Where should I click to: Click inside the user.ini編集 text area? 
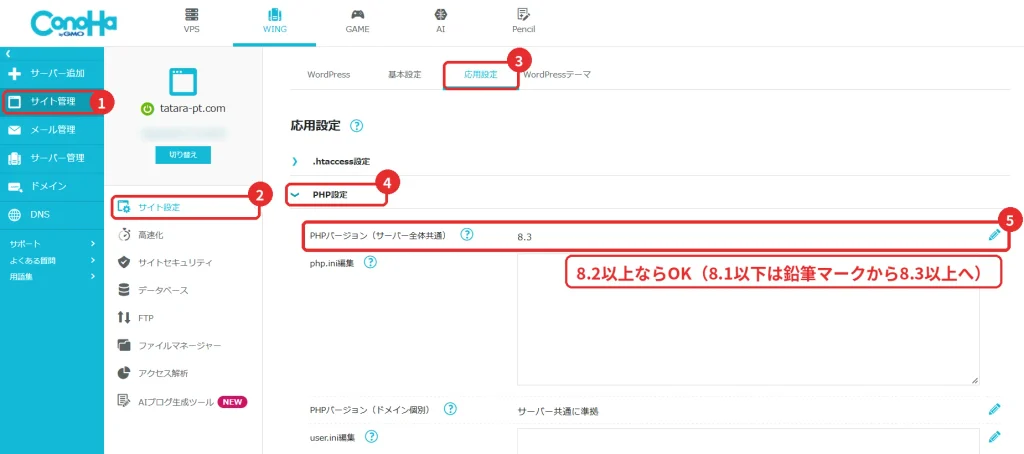click(x=748, y=442)
